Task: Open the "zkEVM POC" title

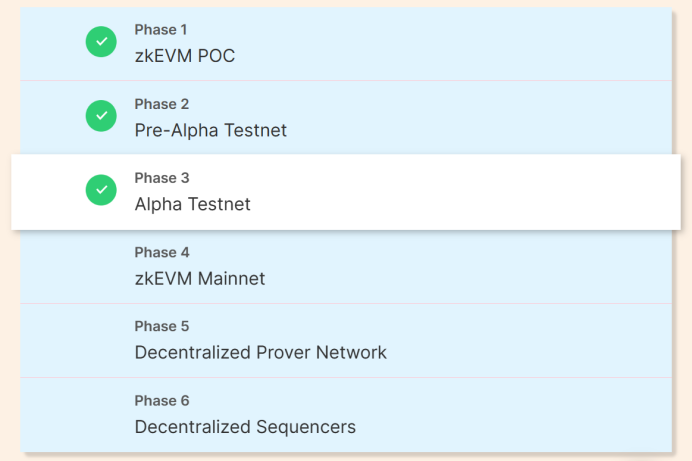Action: coord(185,56)
